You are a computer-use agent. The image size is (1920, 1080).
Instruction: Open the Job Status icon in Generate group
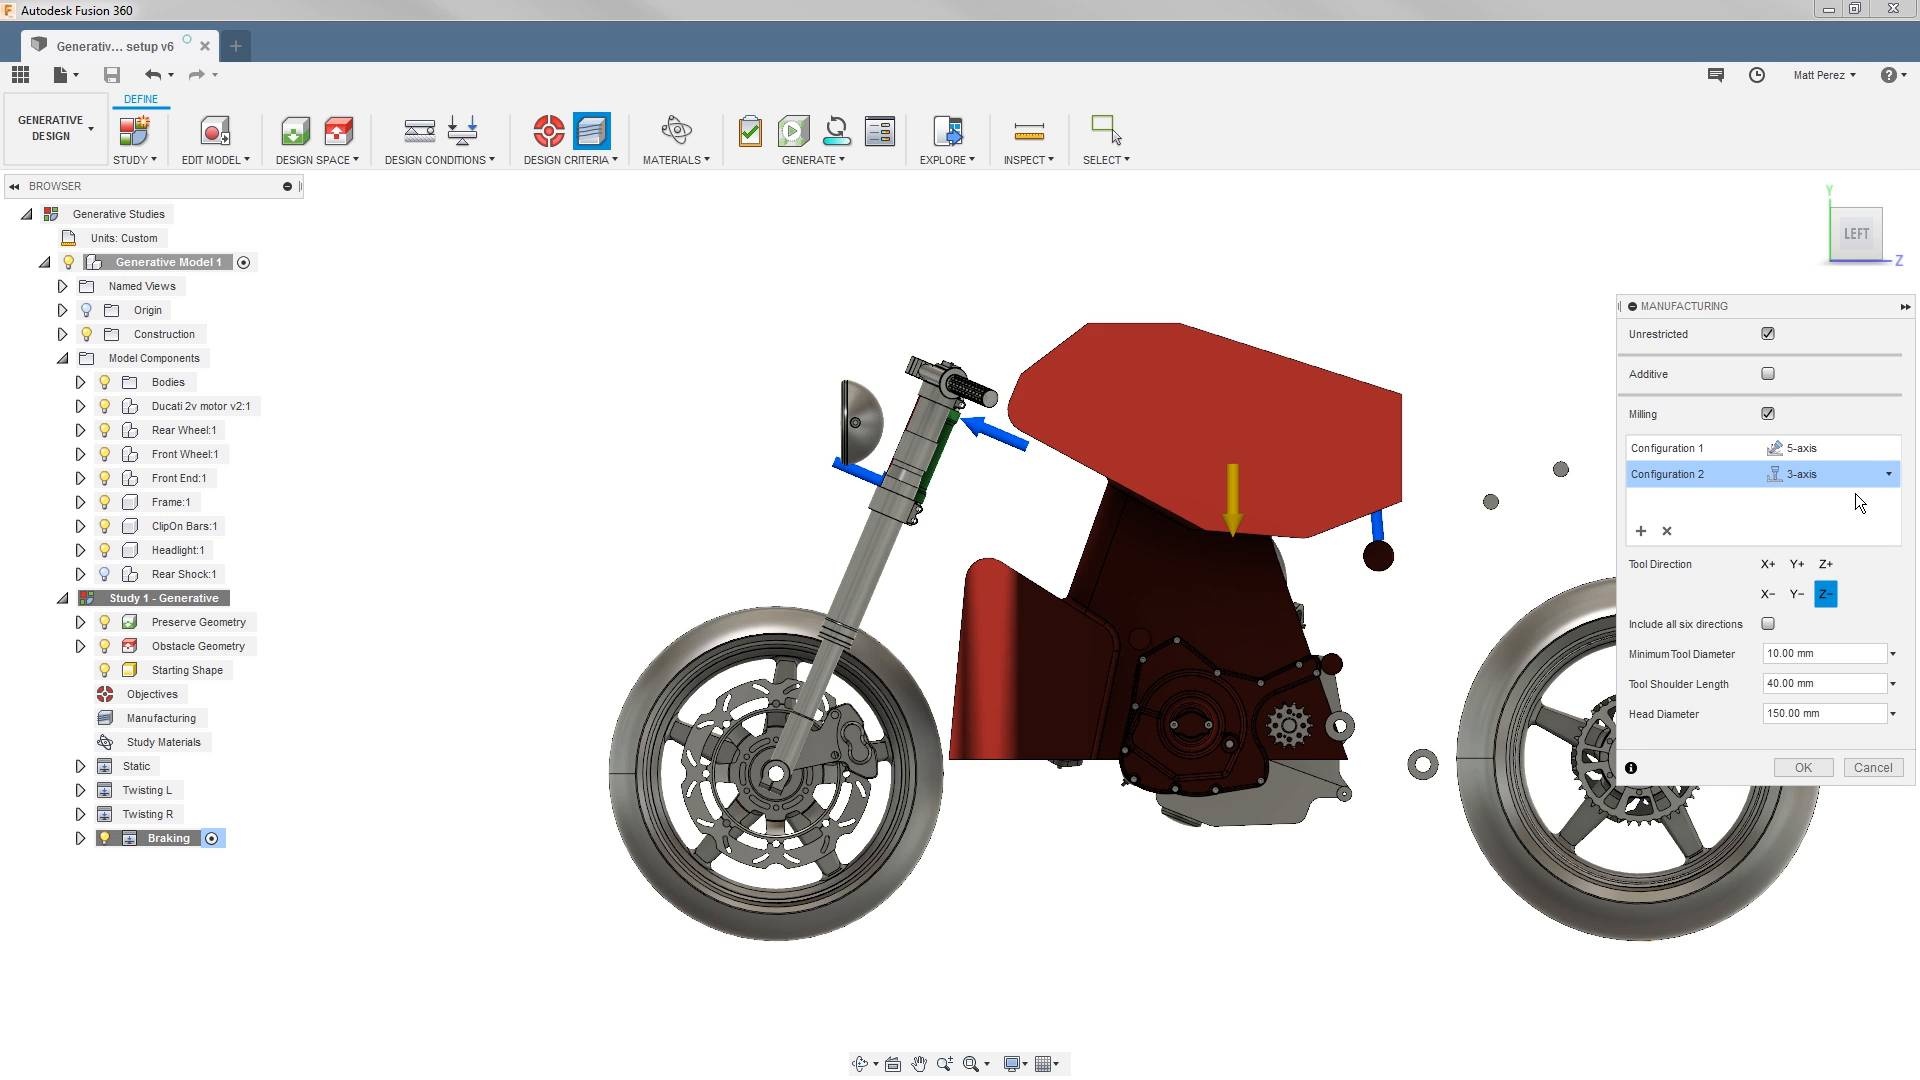[879, 131]
